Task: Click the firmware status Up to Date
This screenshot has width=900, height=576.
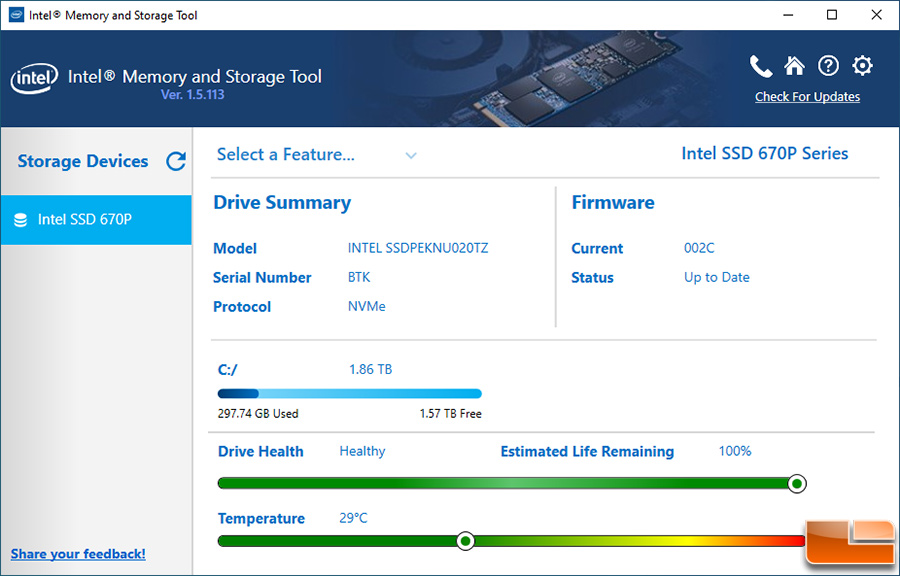Action: coord(716,278)
